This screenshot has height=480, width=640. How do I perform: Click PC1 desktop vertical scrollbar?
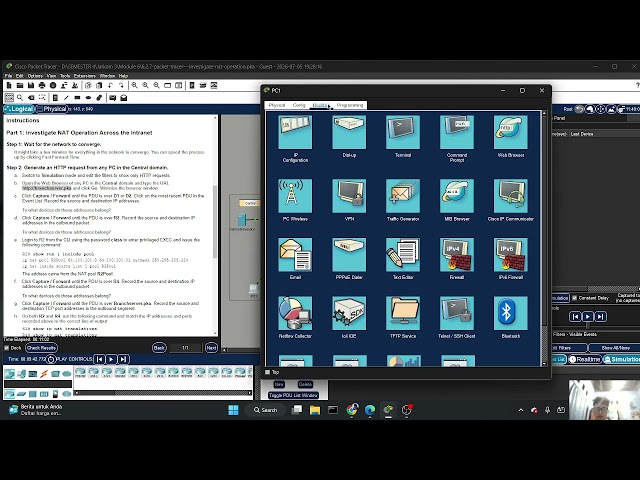[544, 239]
